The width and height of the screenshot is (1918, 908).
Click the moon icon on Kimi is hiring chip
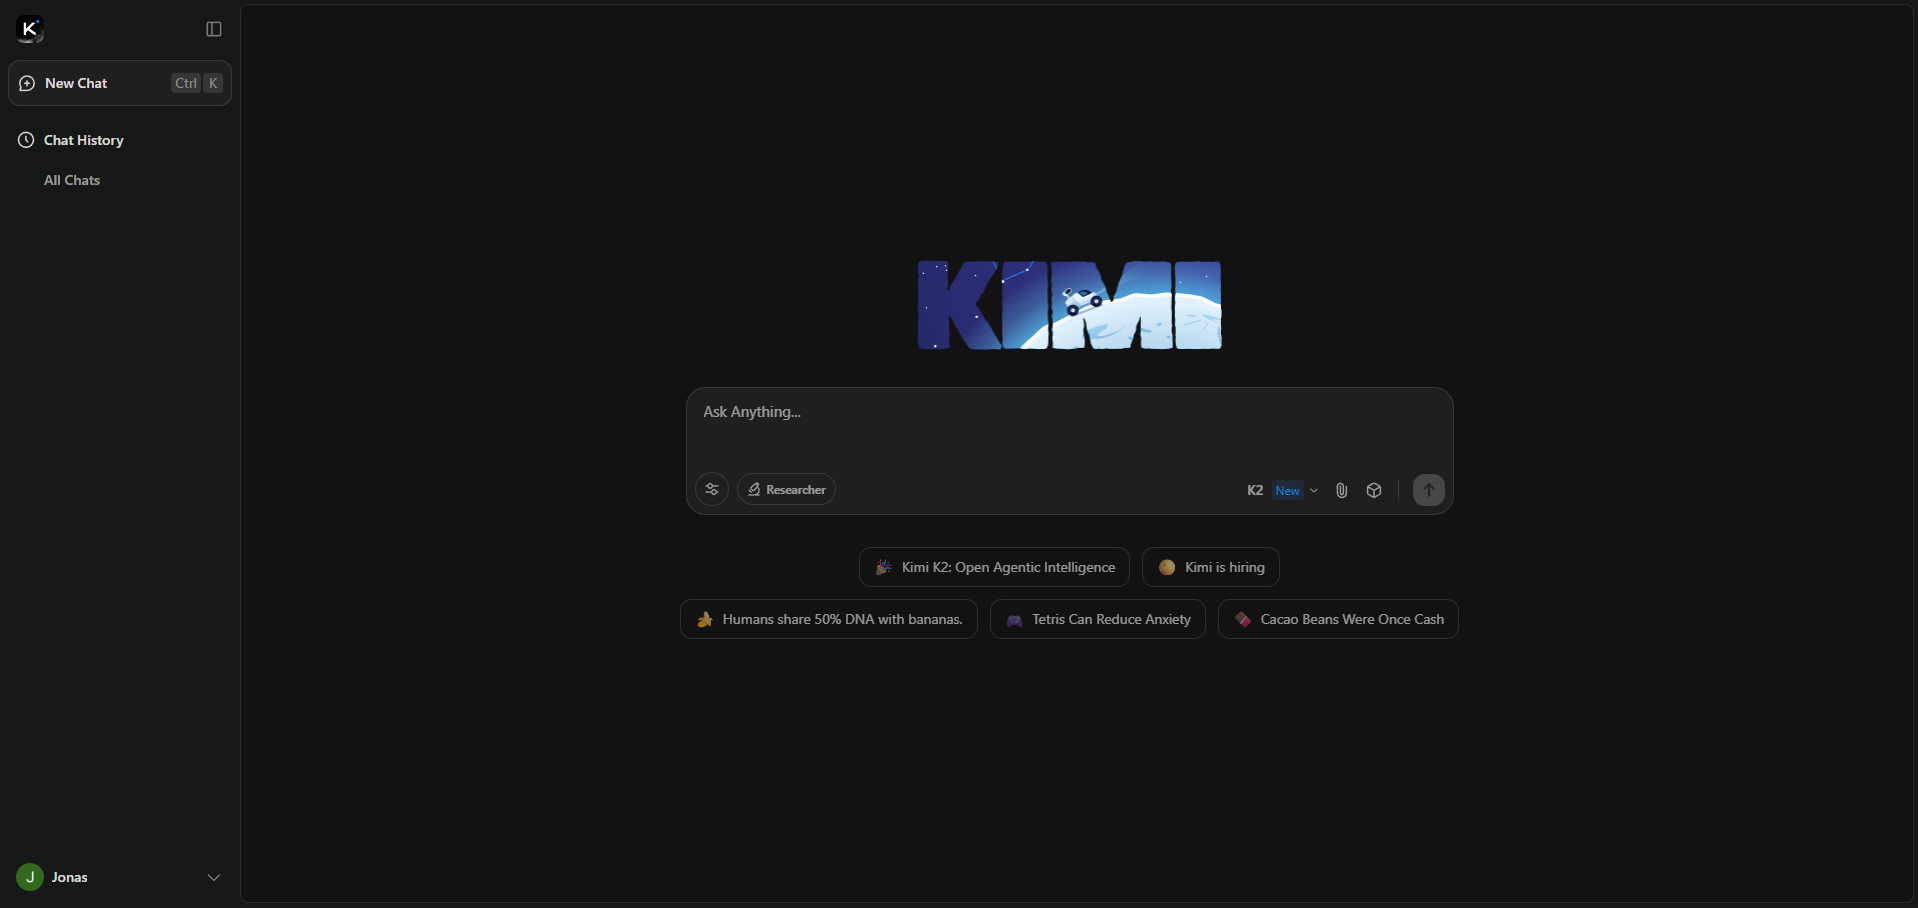pos(1167,567)
